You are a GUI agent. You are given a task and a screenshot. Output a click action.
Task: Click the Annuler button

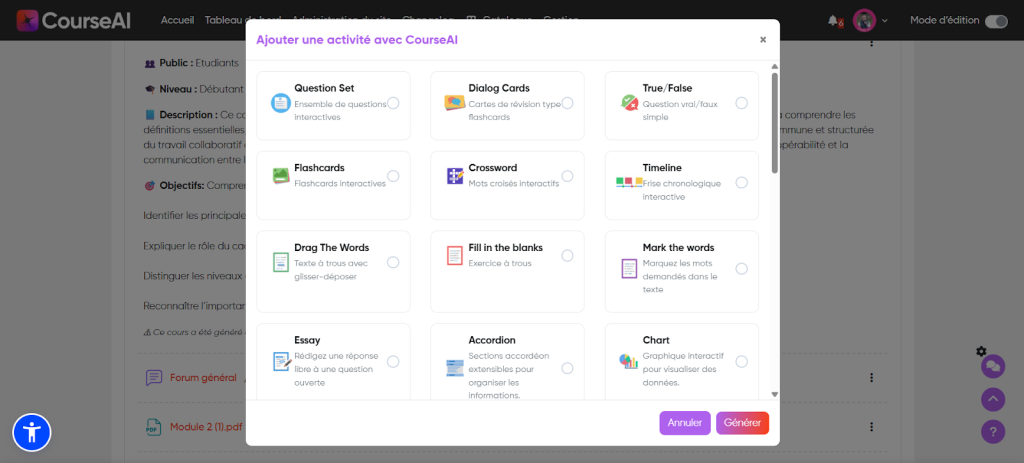click(684, 423)
